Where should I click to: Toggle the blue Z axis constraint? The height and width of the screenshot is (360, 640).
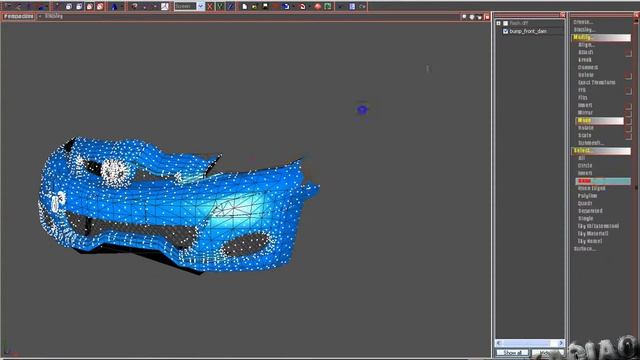point(230,7)
